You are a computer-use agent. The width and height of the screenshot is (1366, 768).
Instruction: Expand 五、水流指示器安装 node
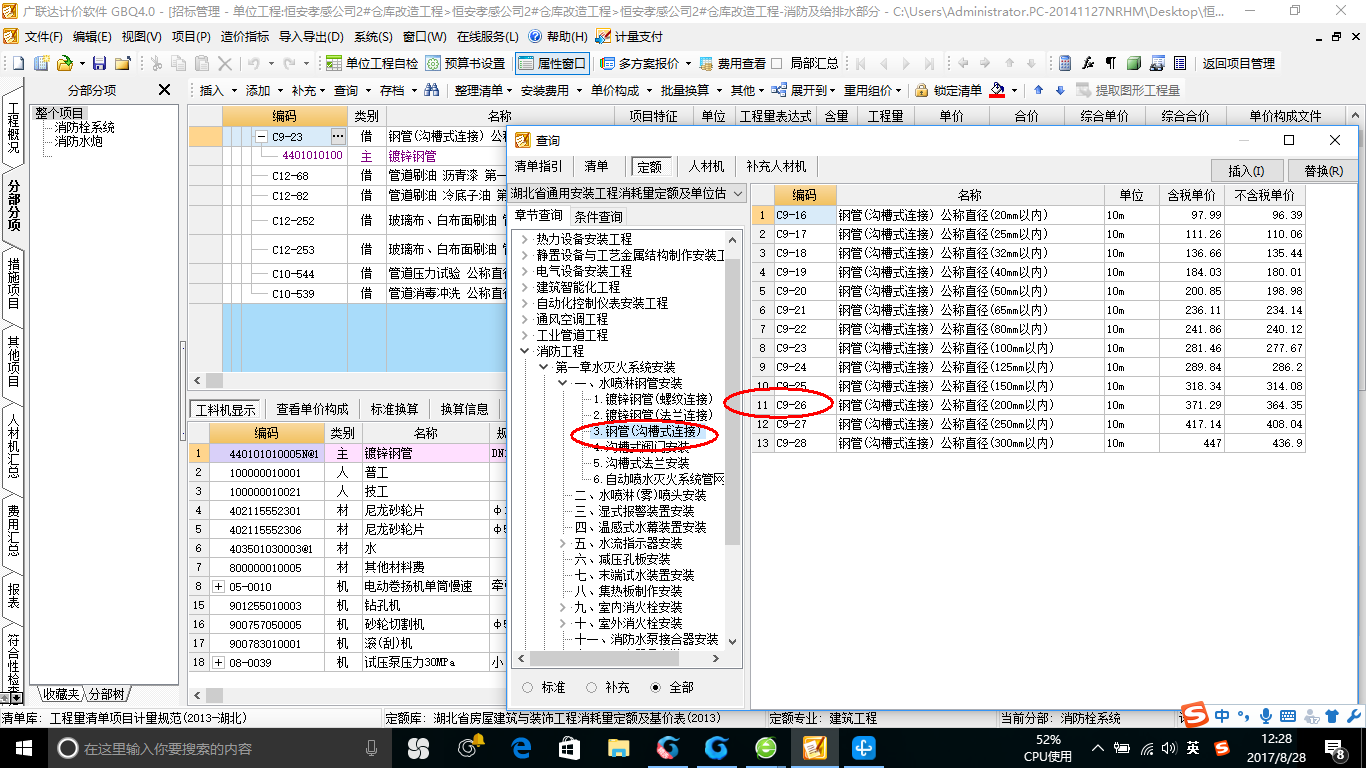pos(563,543)
